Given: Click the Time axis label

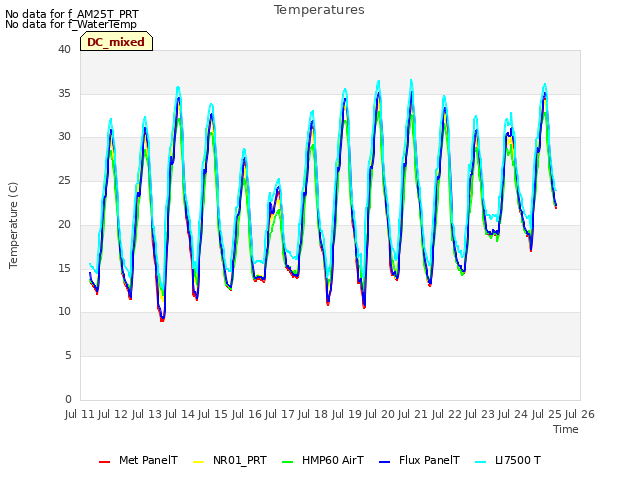Looking at the screenshot, I should pyautogui.click(x=566, y=429).
